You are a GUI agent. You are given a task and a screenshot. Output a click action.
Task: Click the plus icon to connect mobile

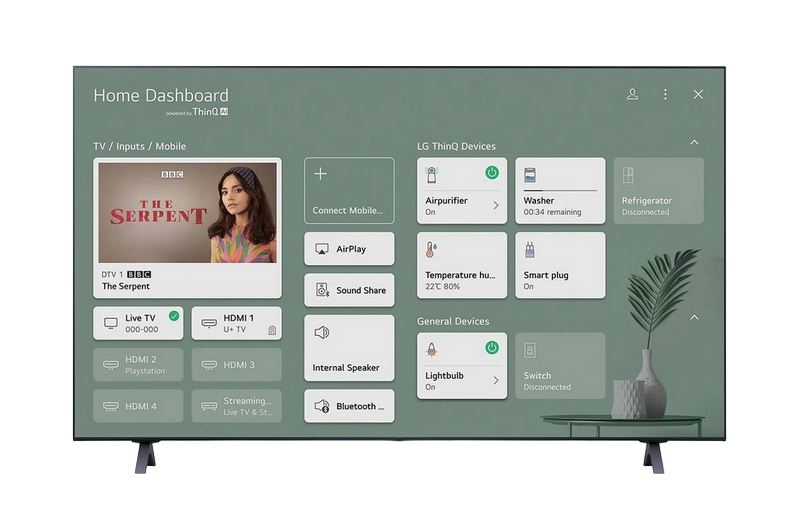tap(320, 174)
